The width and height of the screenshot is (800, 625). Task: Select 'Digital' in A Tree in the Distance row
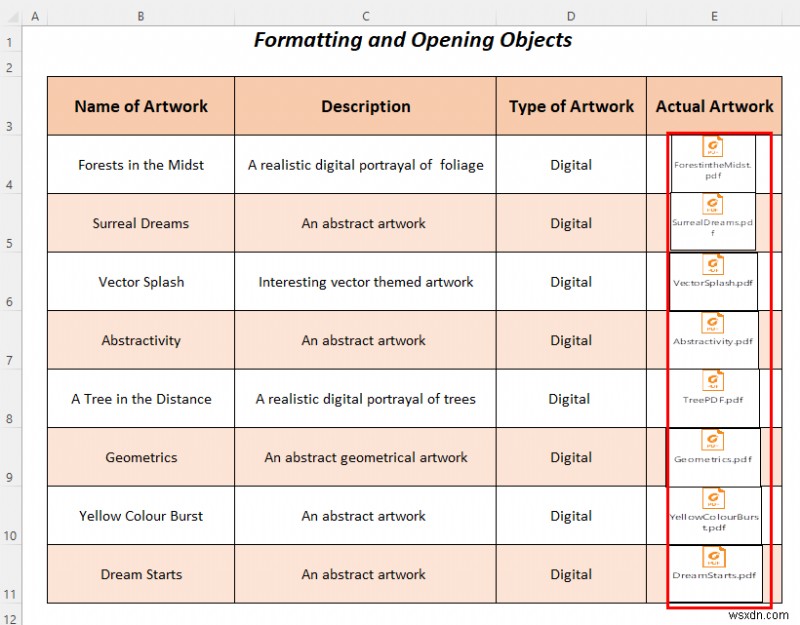point(571,398)
